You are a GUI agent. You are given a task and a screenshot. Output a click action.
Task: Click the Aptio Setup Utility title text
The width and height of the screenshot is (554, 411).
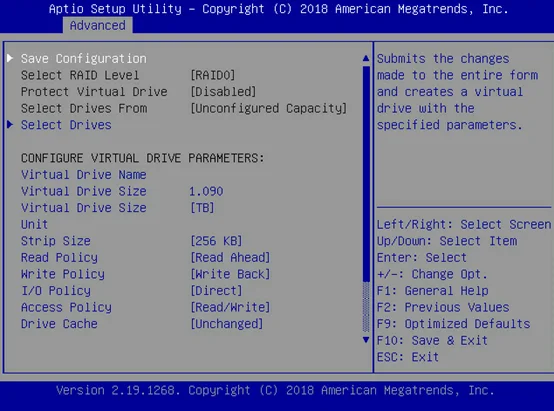278,8
